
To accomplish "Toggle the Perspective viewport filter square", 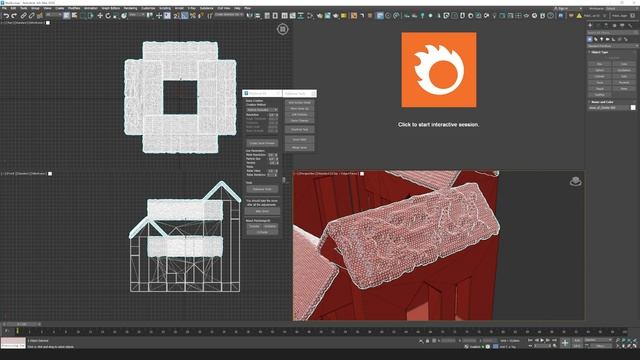I will [362, 173].
